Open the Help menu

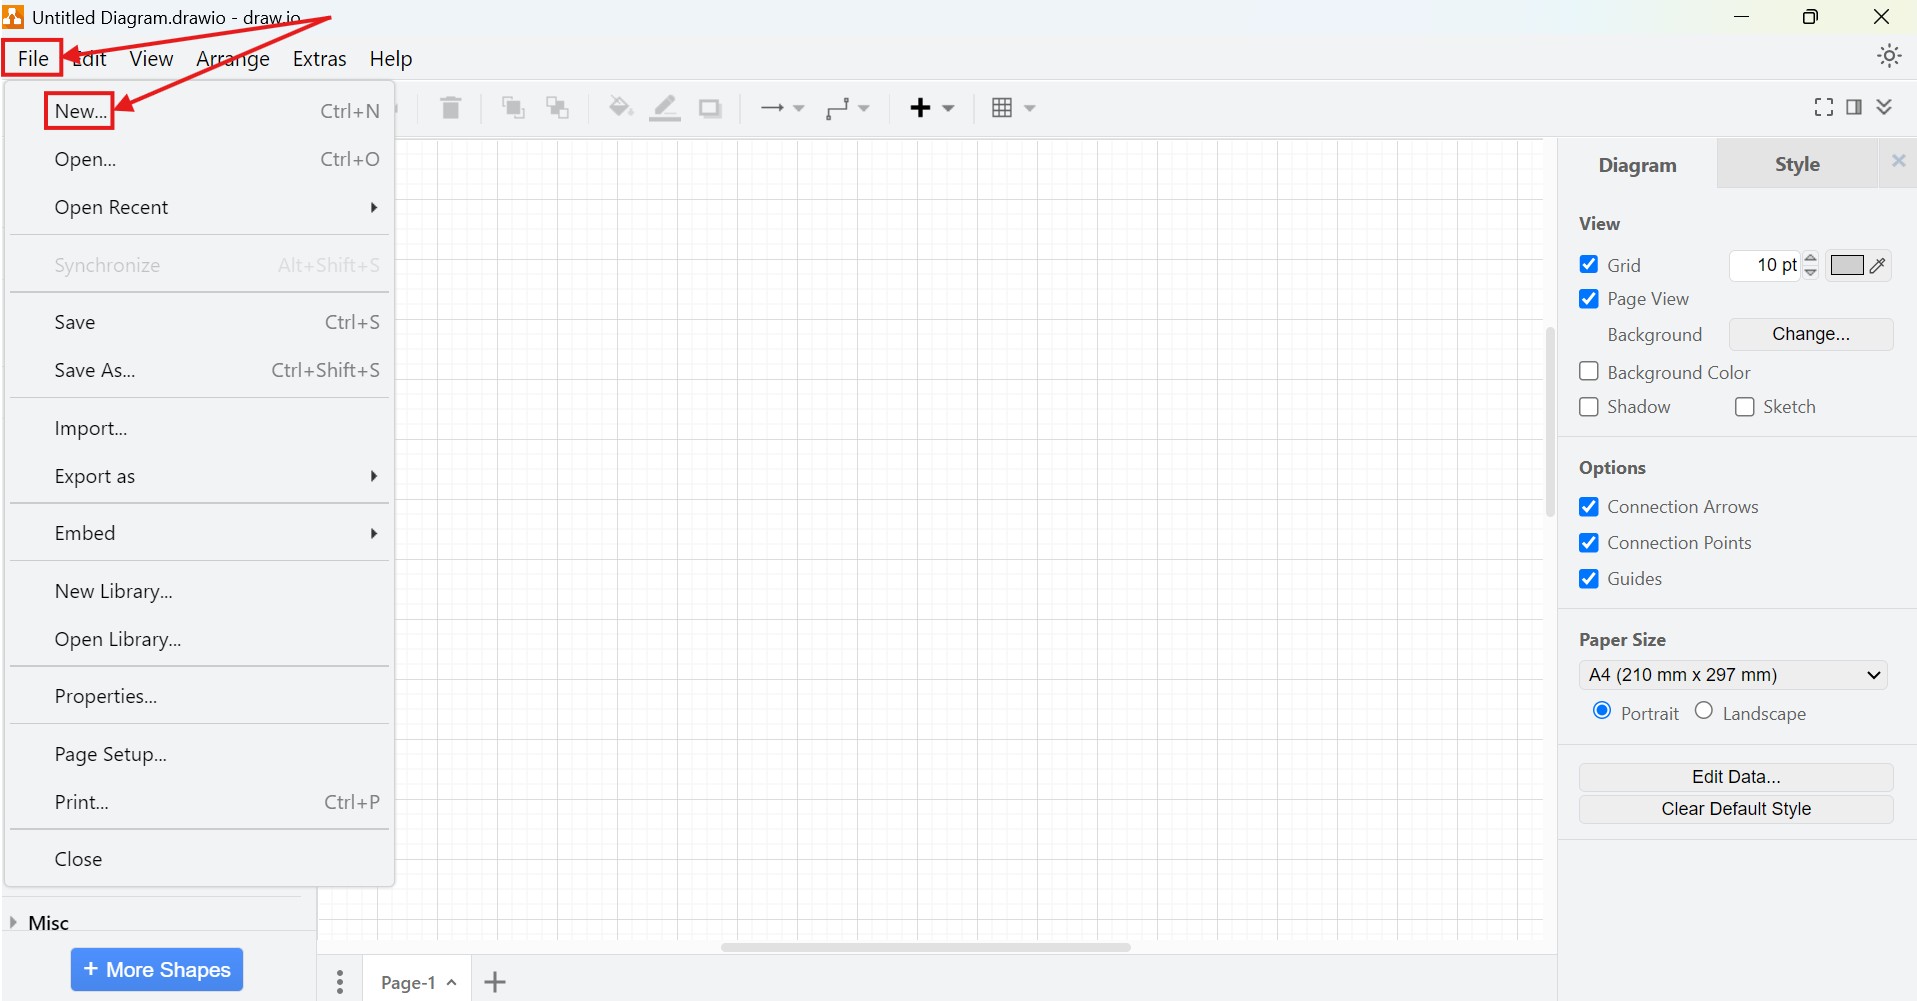pos(391,59)
